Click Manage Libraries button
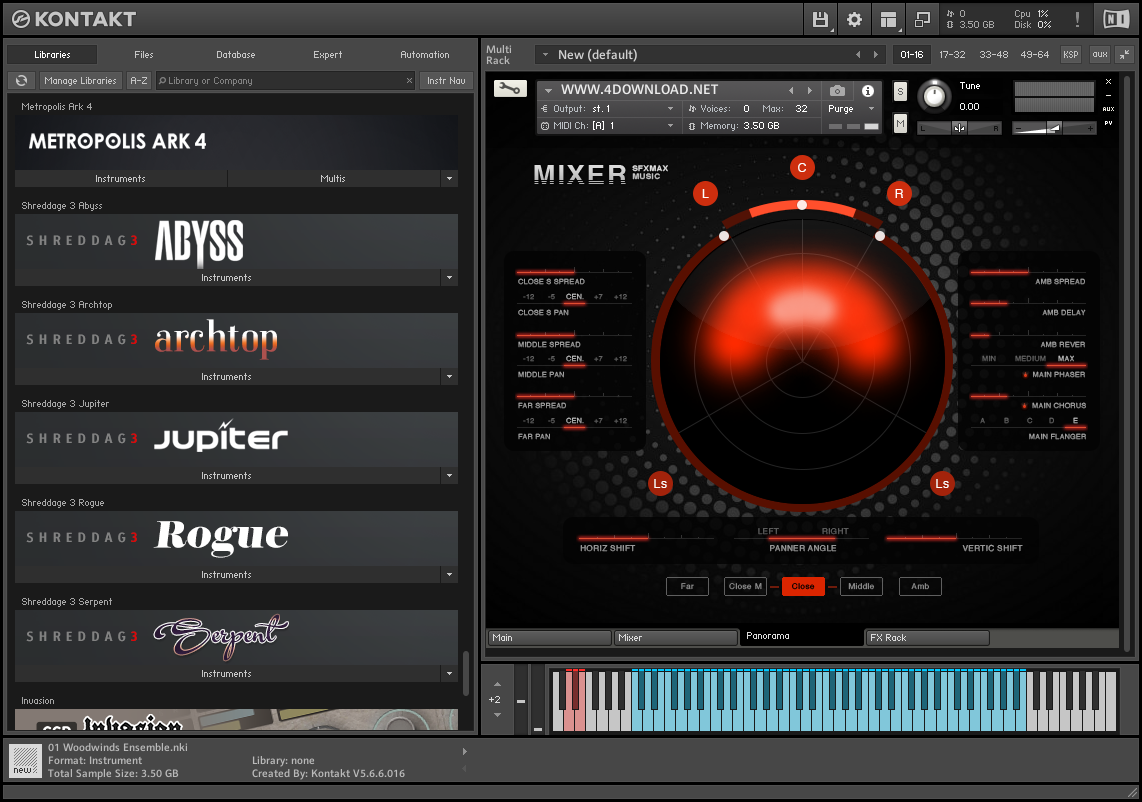The height and width of the screenshot is (802, 1142). (80, 81)
